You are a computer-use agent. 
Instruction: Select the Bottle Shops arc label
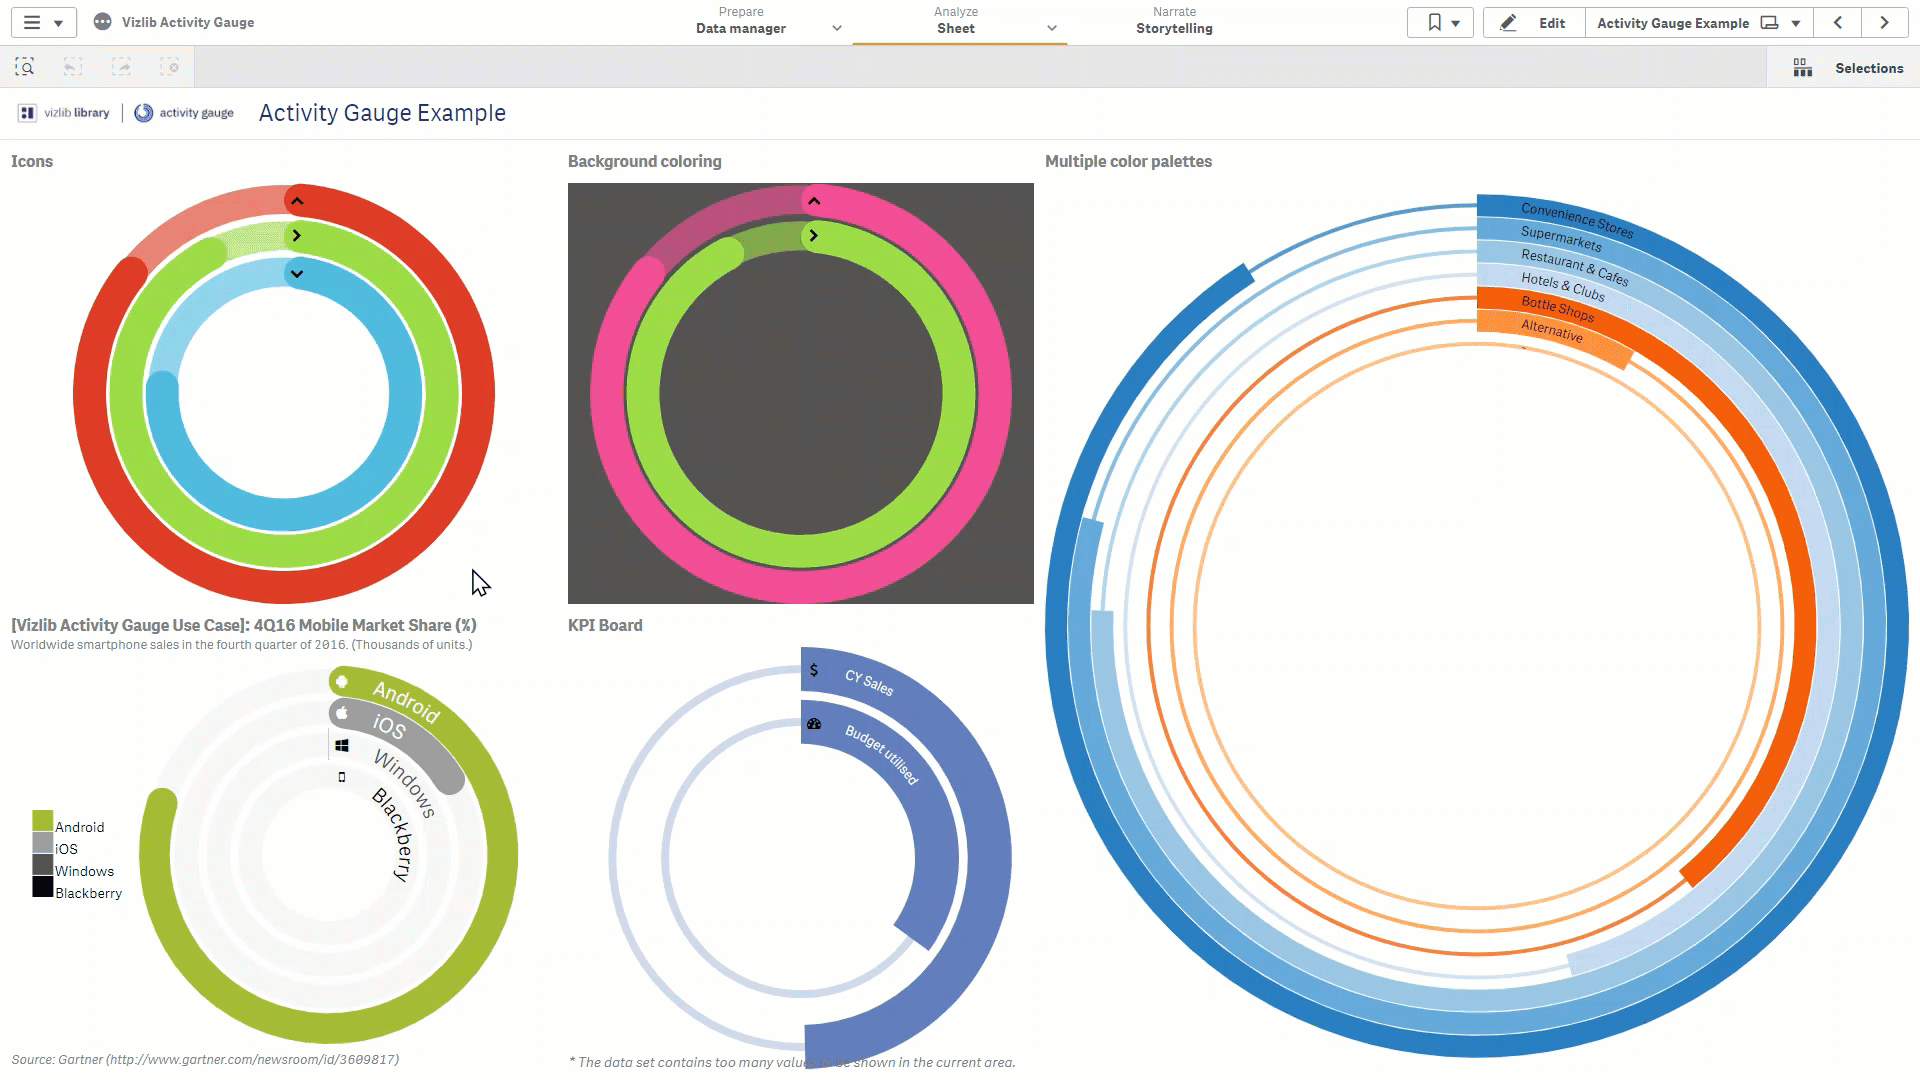pyautogui.click(x=1557, y=309)
